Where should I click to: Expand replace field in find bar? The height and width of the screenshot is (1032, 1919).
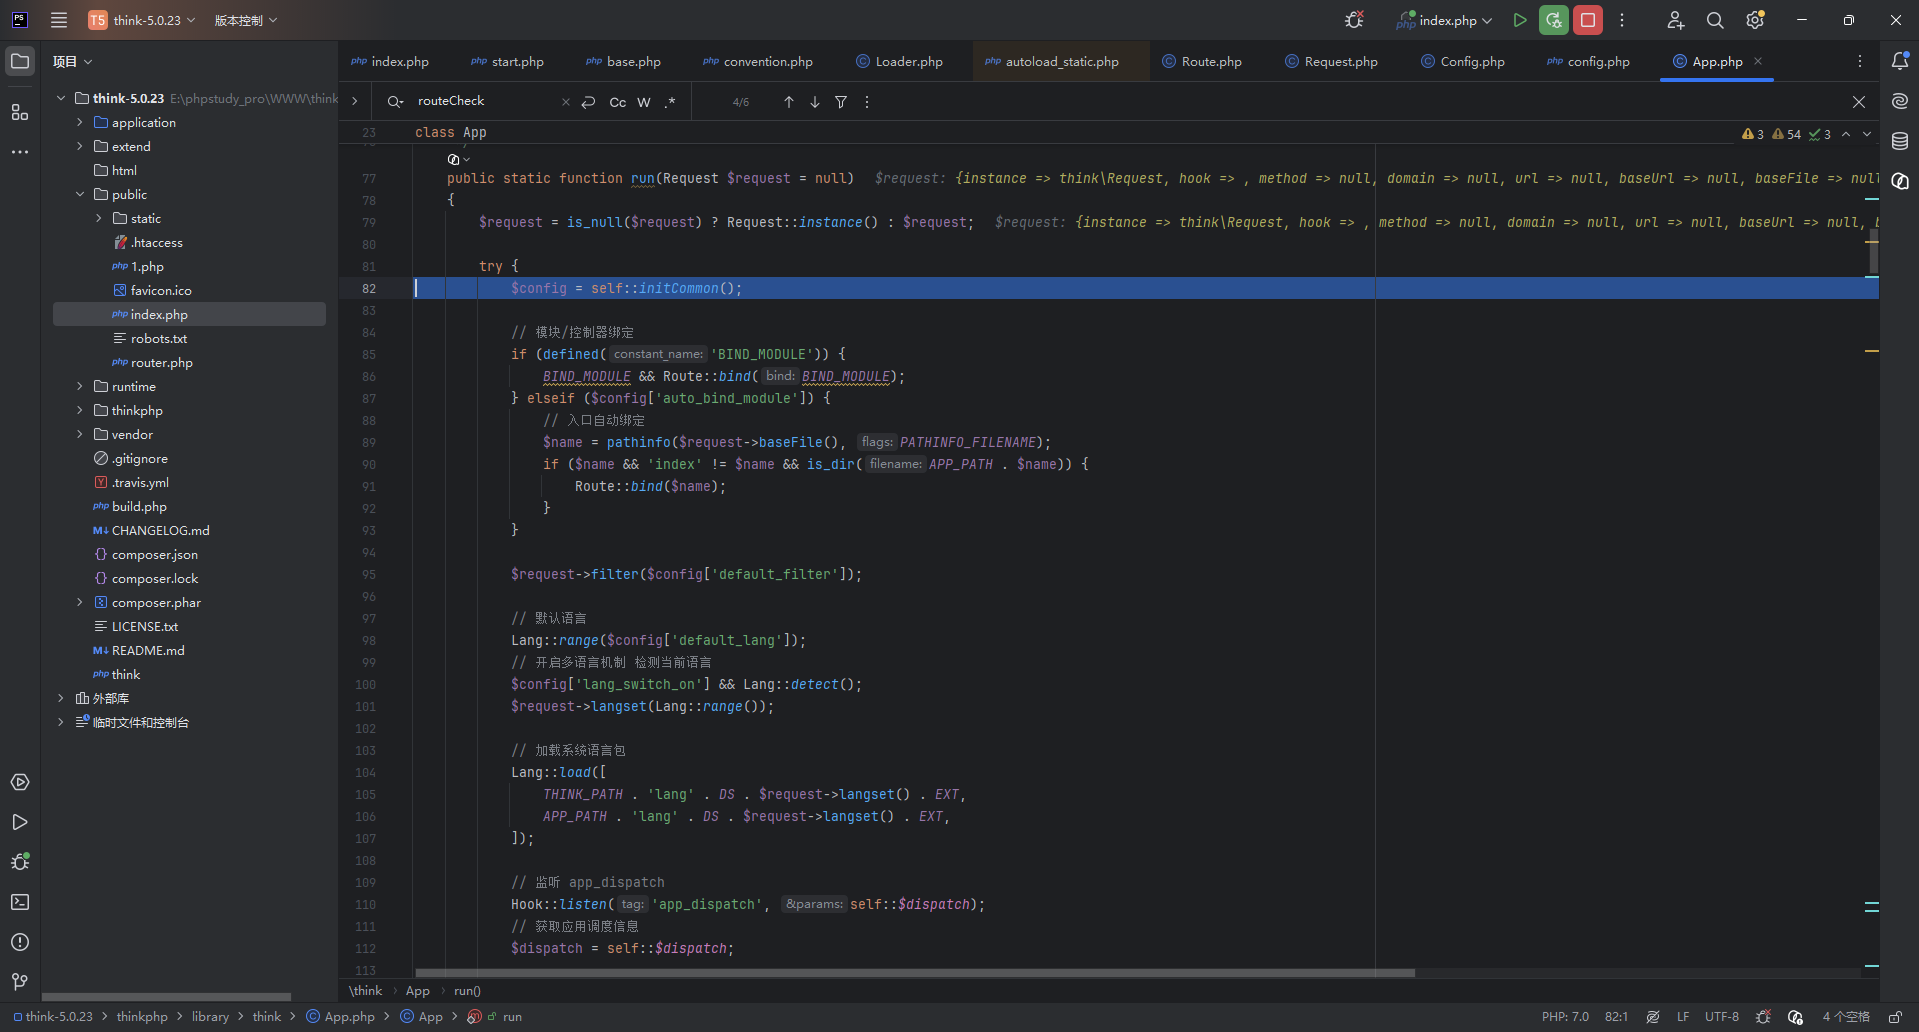(x=355, y=101)
